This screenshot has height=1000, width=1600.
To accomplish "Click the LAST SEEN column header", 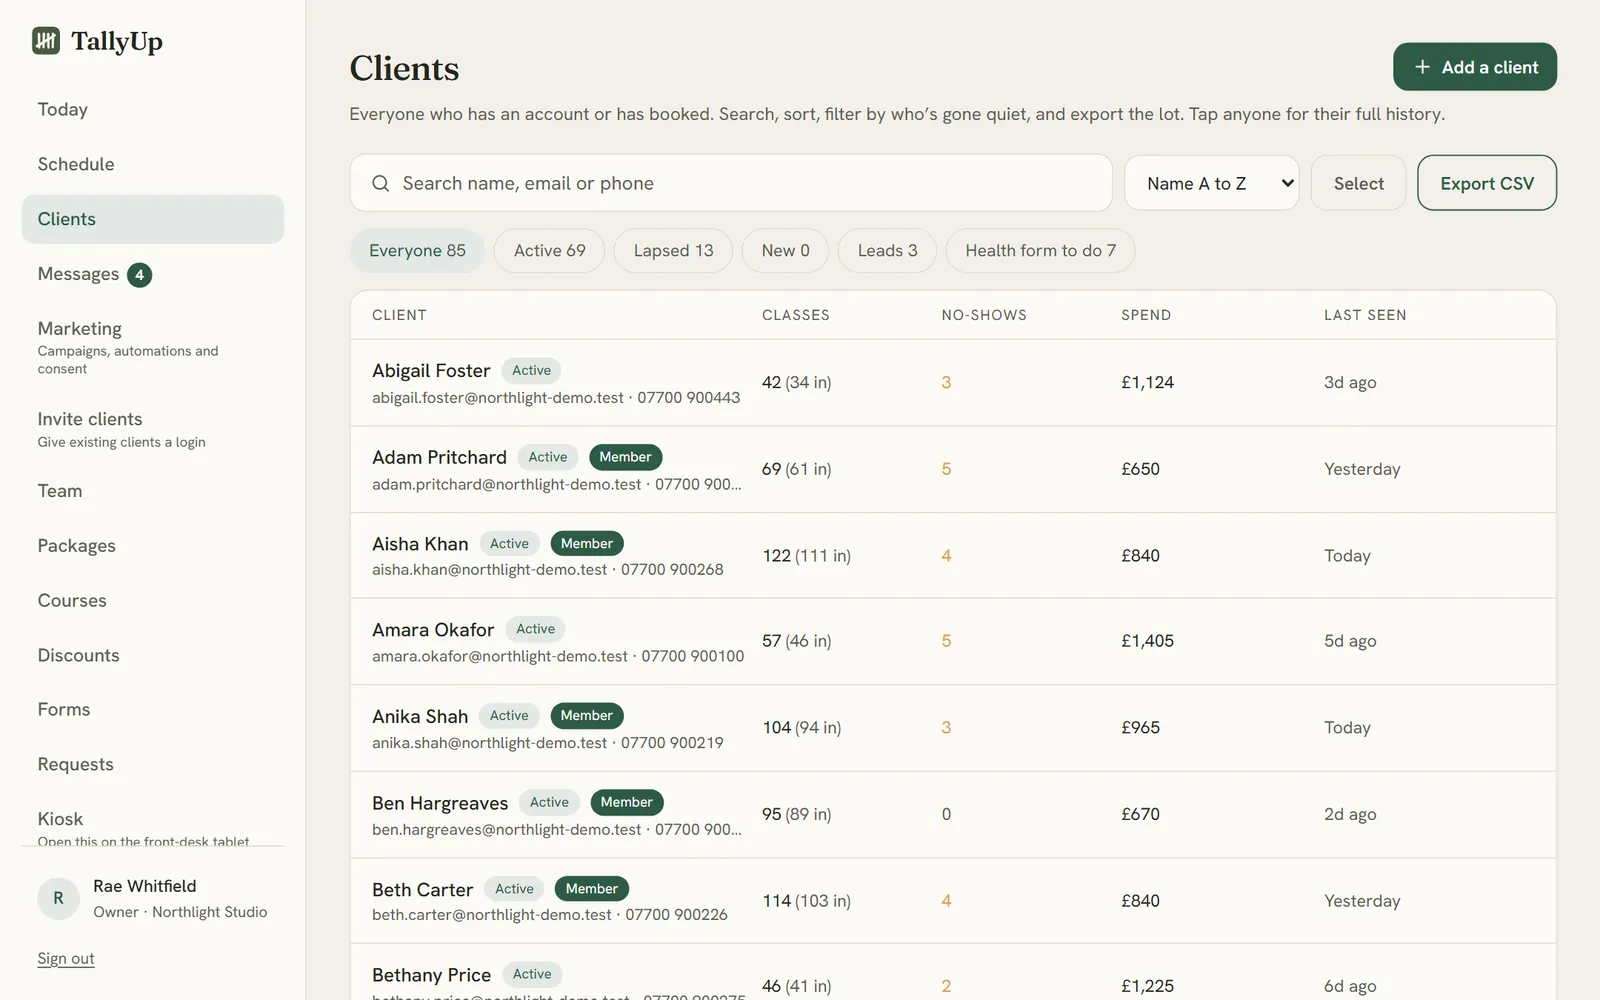I will point(1365,315).
